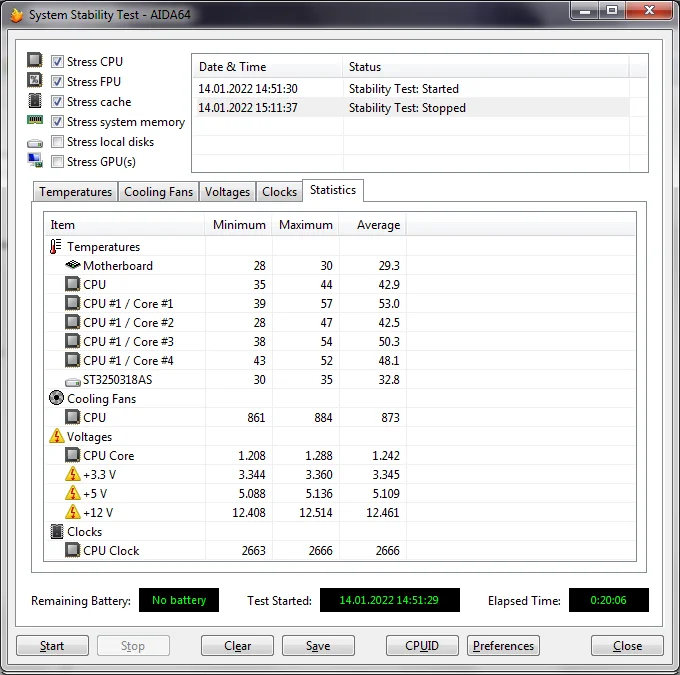This screenshot has height=675, width=680.
Task: Click the ST3250318AS row label
Action: coord(118,380)
